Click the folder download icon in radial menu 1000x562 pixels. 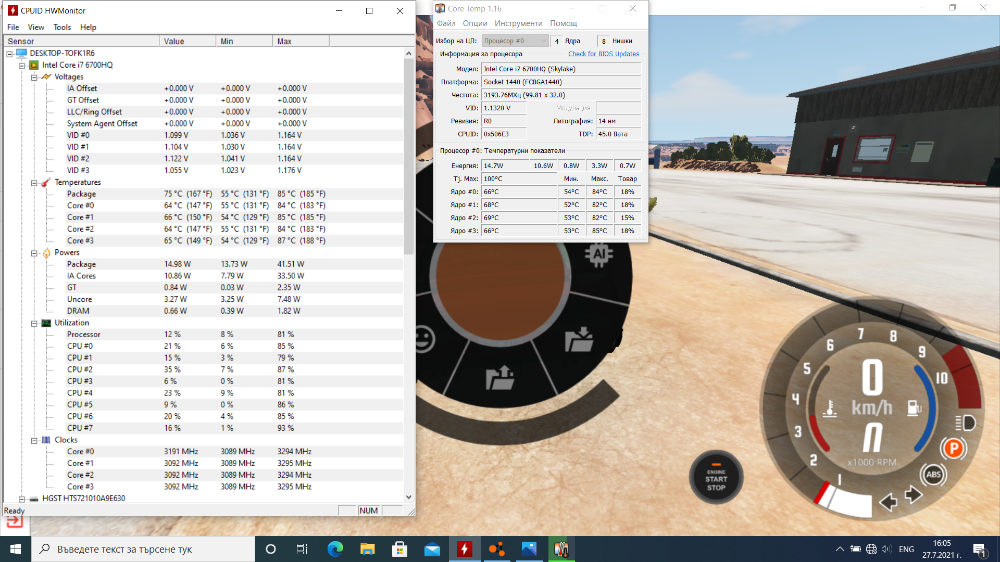(x=579, y=339)
